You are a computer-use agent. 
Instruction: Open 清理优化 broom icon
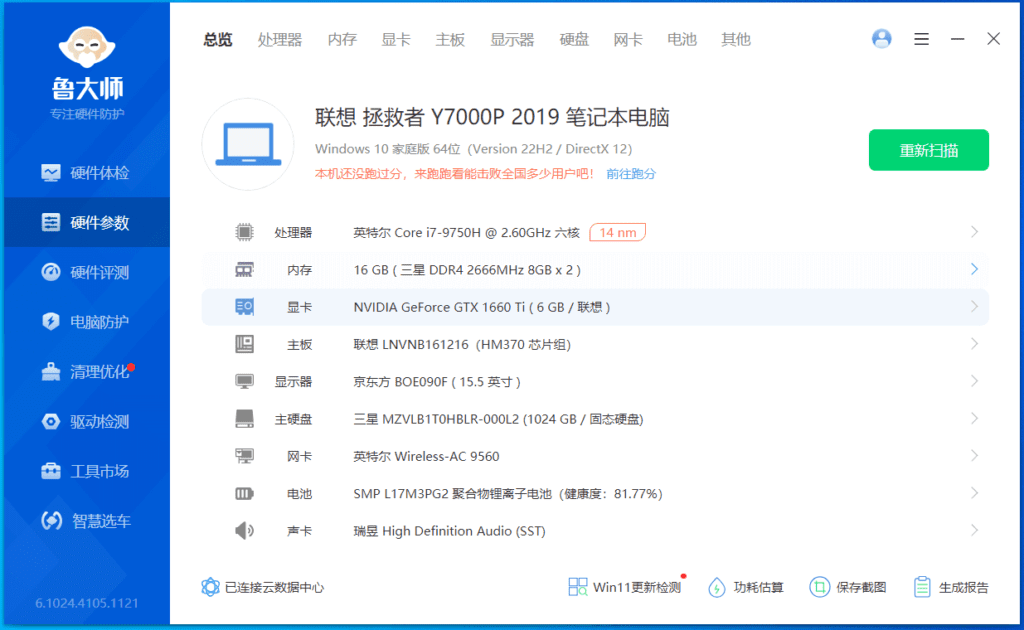(x=50, y=371)
